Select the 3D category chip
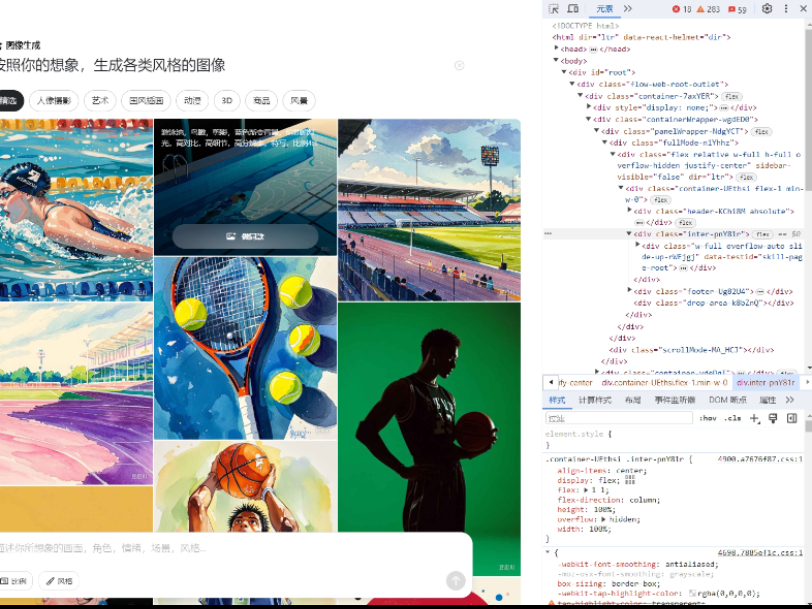812x609 pixels. point(227,100)
